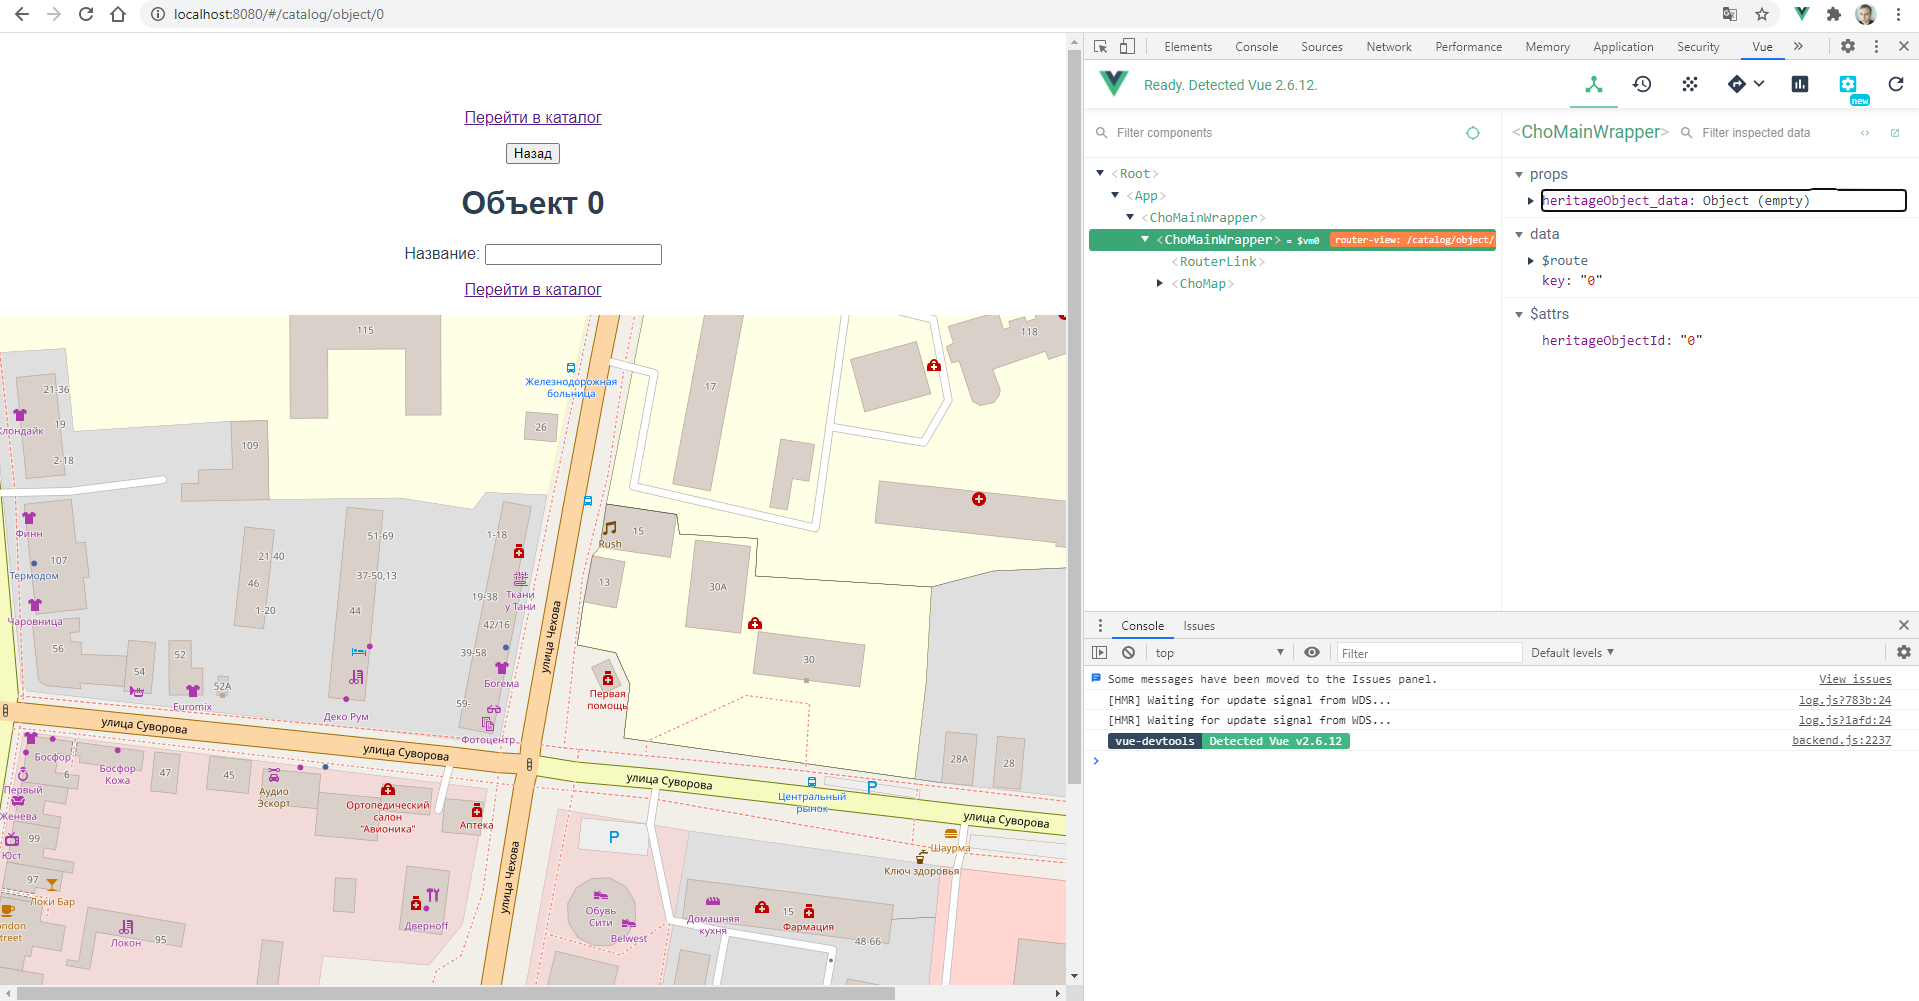Clear console icon
Viewport: 1919px width, 1001px height.
1128,653
